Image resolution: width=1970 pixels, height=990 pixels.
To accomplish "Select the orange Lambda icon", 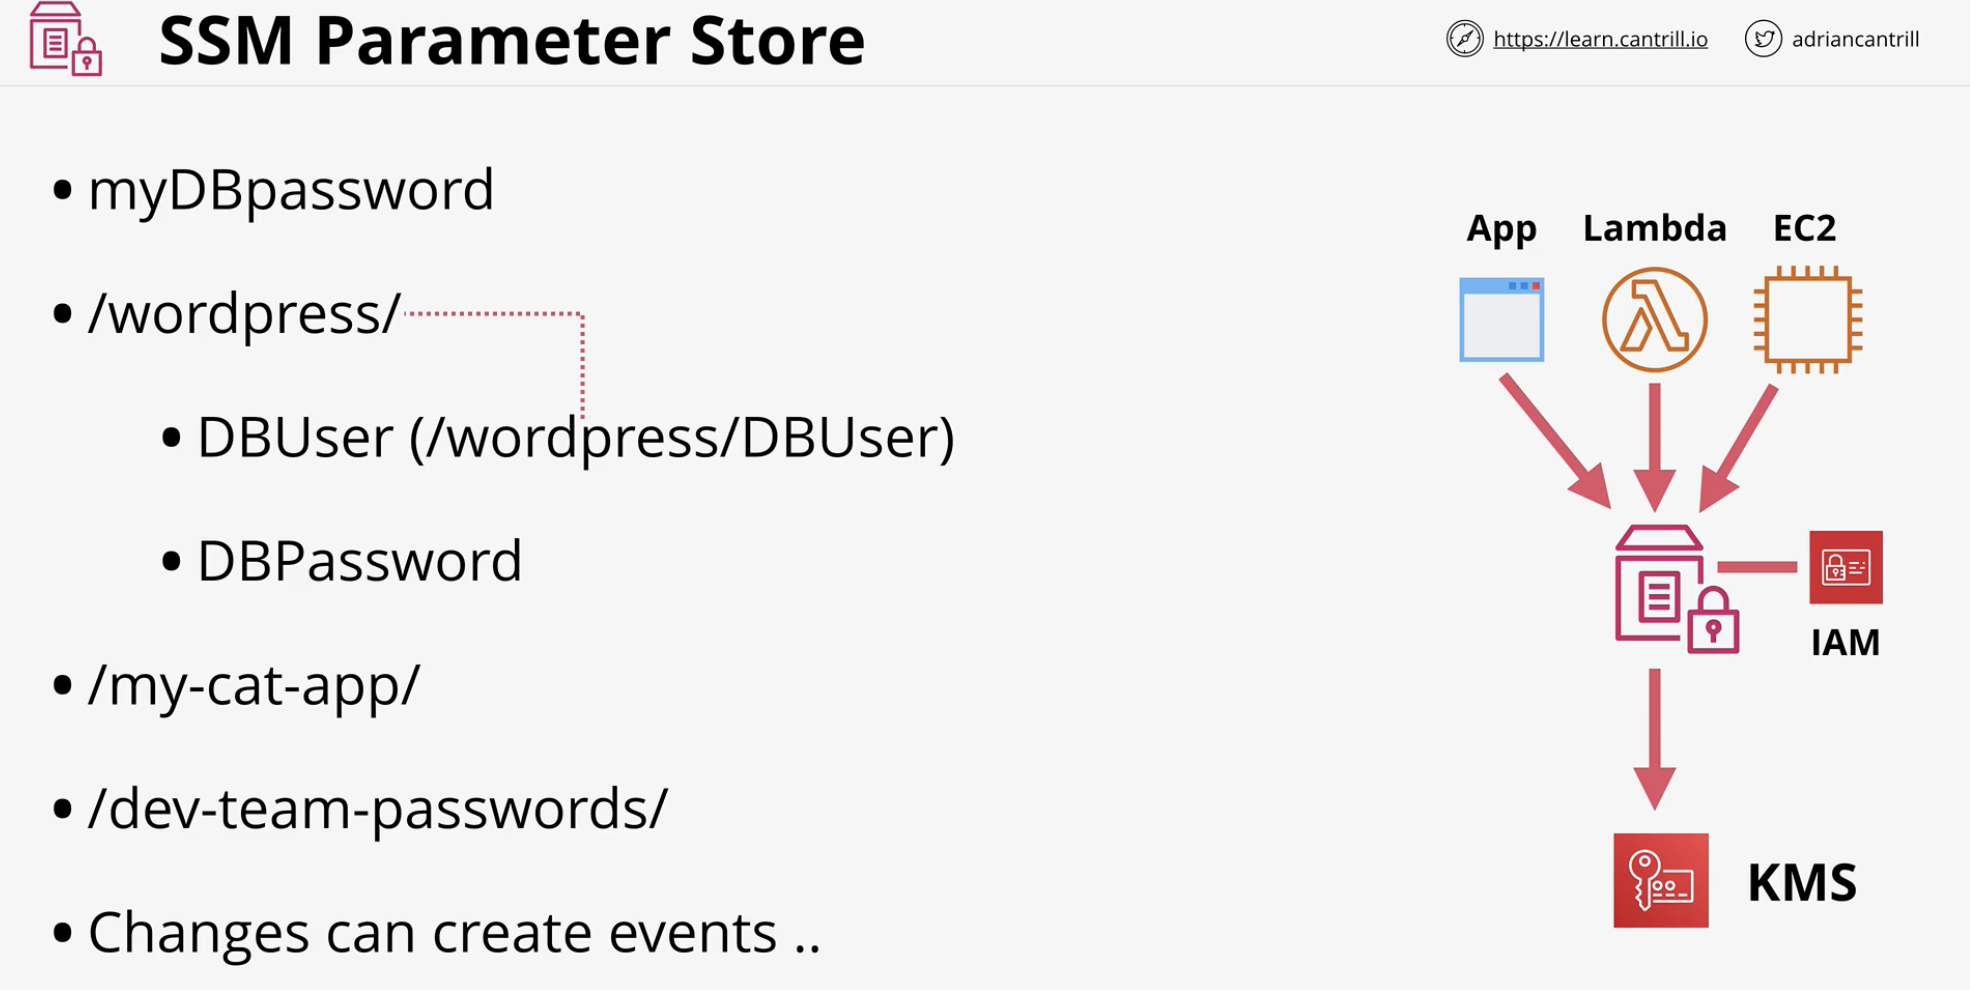I will [1654, 320].
